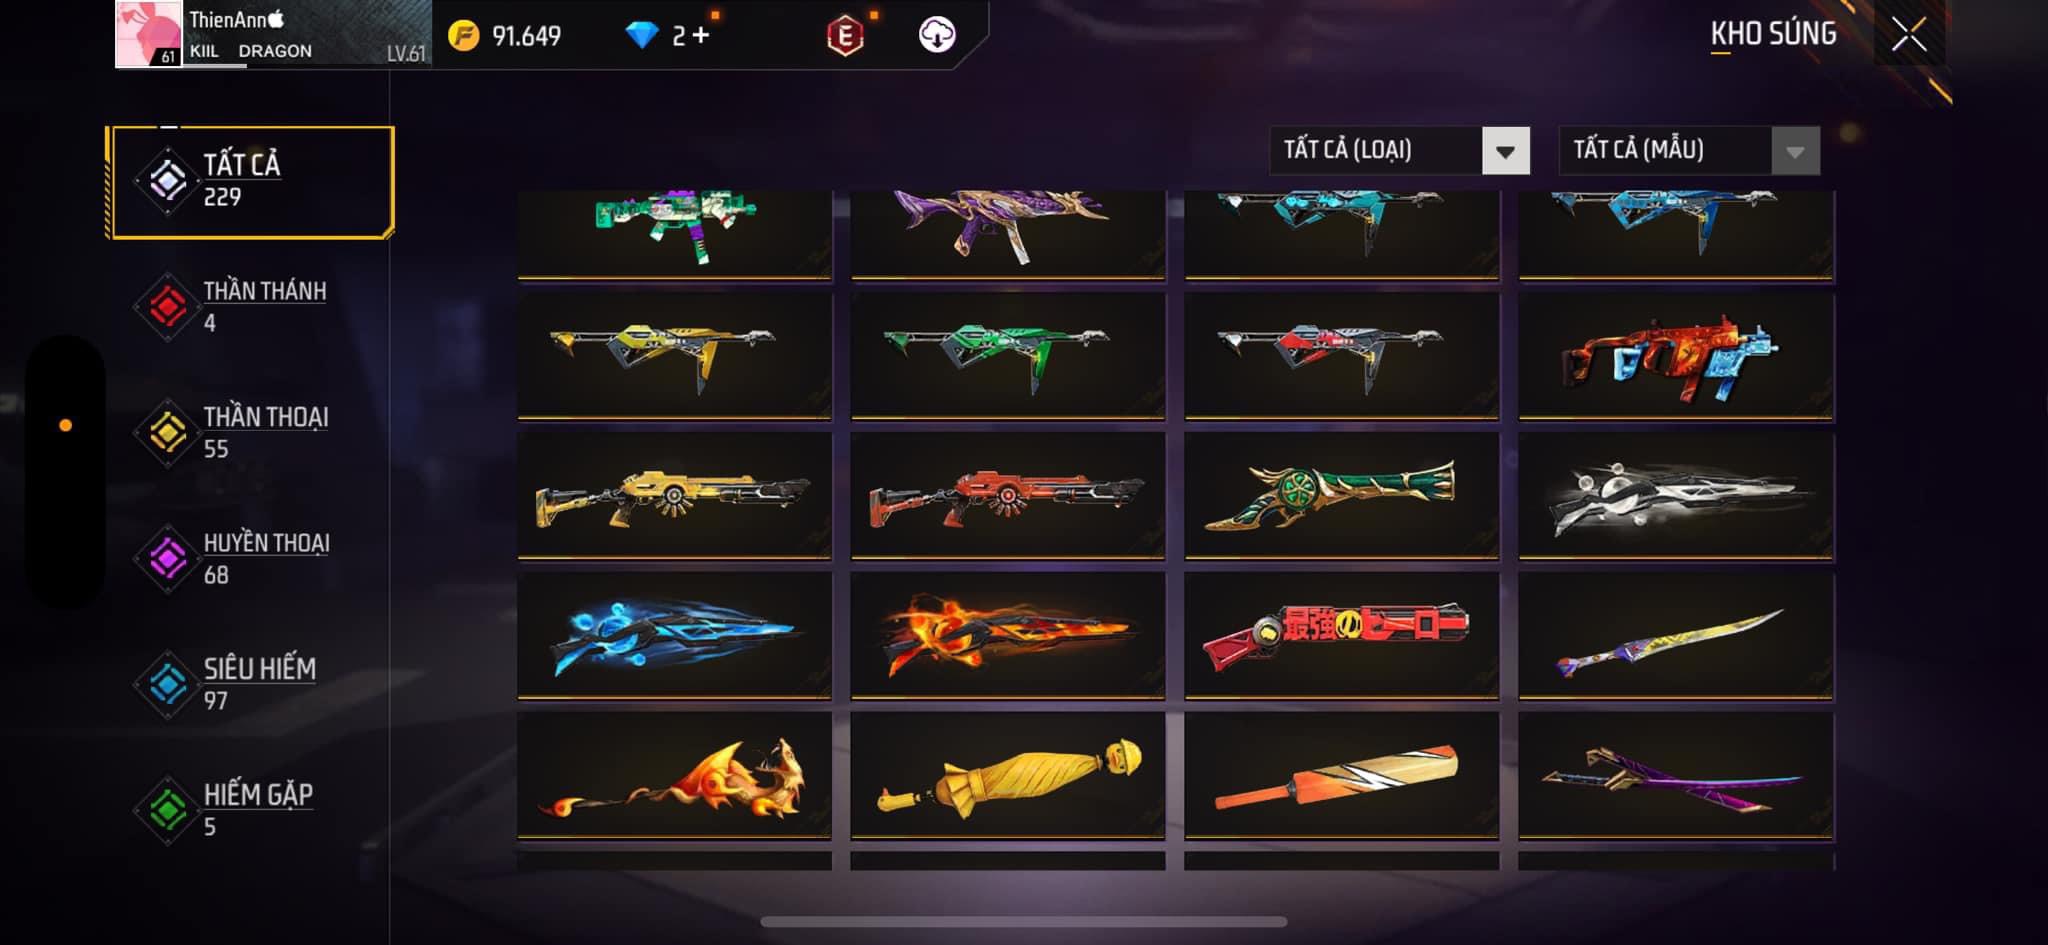Select the yellow umbrella weapon skin

coord(1008,775)
